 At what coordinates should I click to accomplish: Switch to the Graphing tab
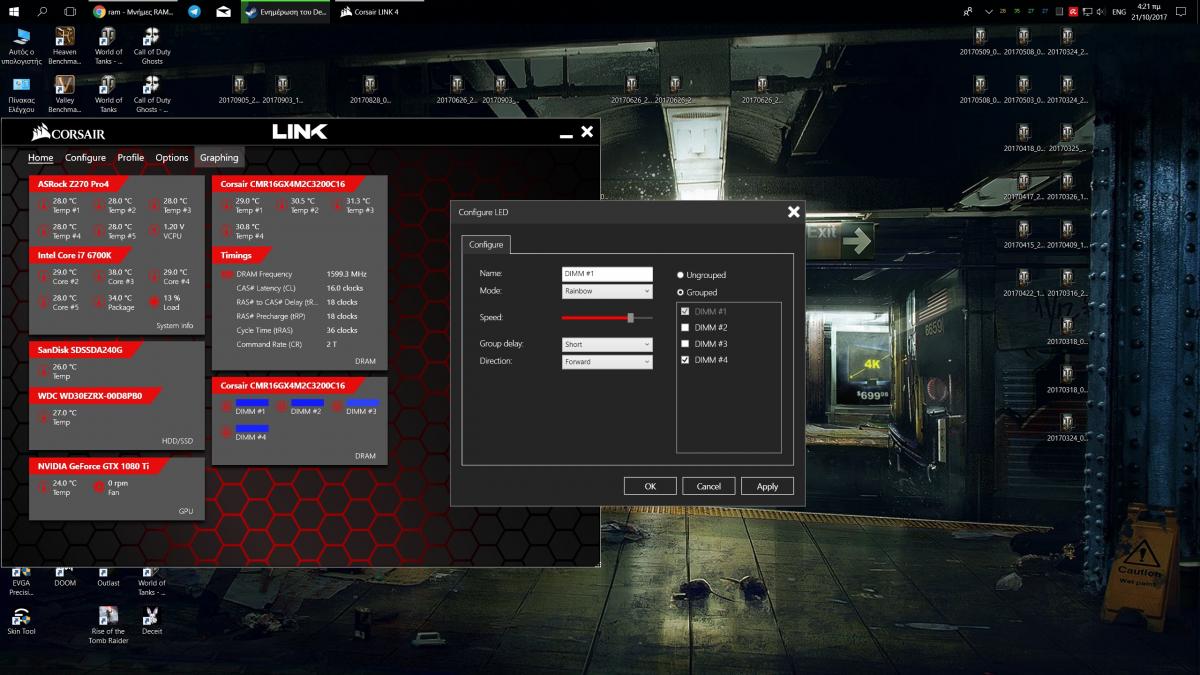coord(219,158)
